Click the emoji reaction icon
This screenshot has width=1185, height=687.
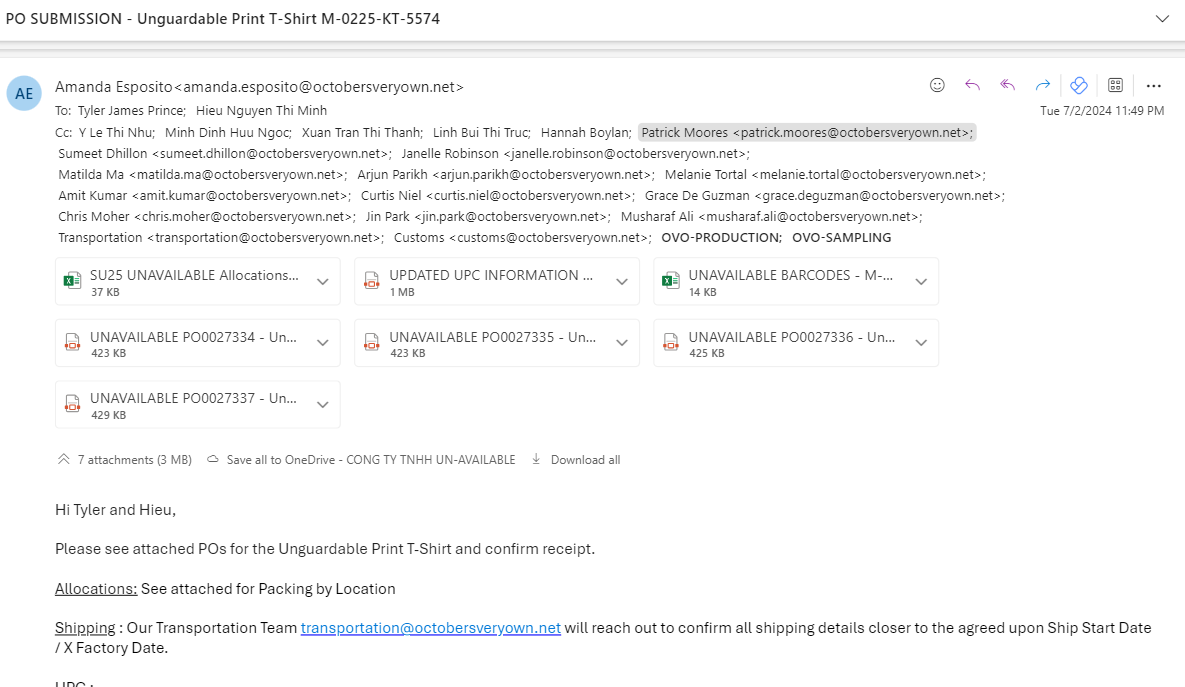(937, 85)
